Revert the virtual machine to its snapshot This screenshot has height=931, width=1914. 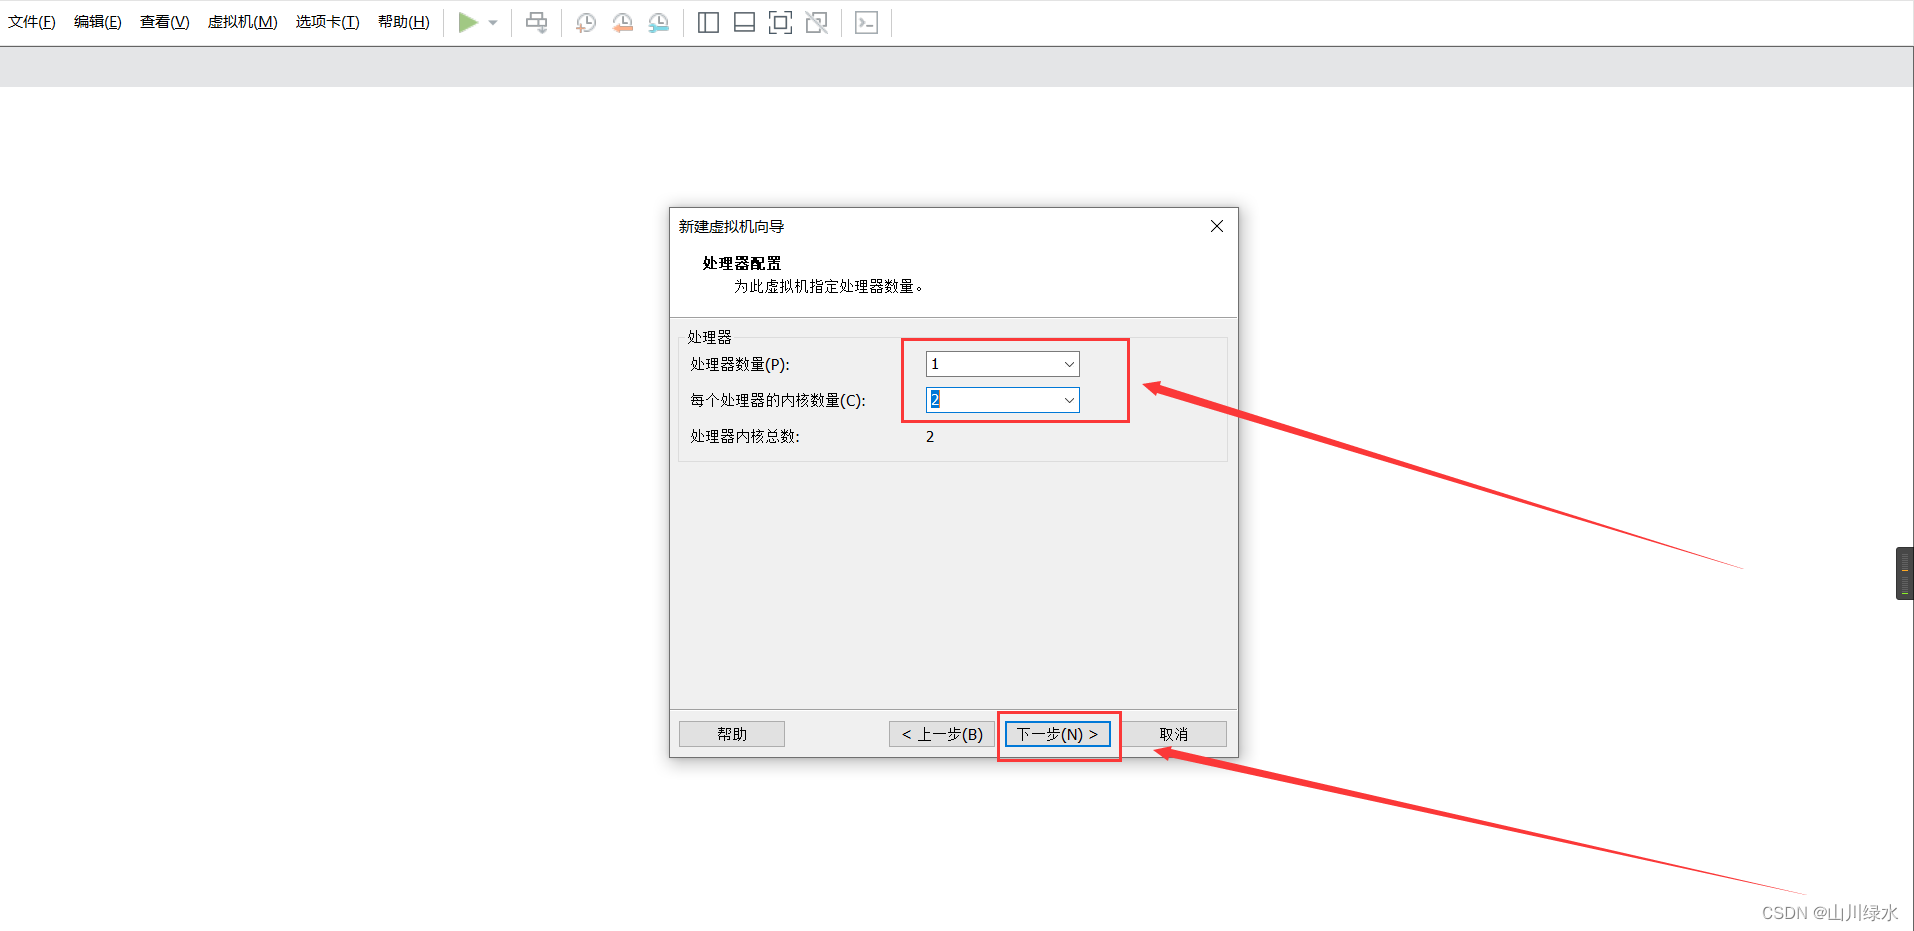622,22
